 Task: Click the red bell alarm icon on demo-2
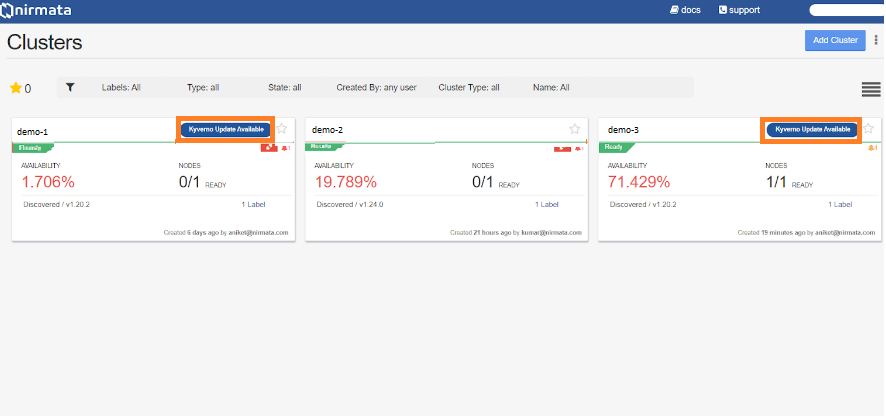point(579,149)
